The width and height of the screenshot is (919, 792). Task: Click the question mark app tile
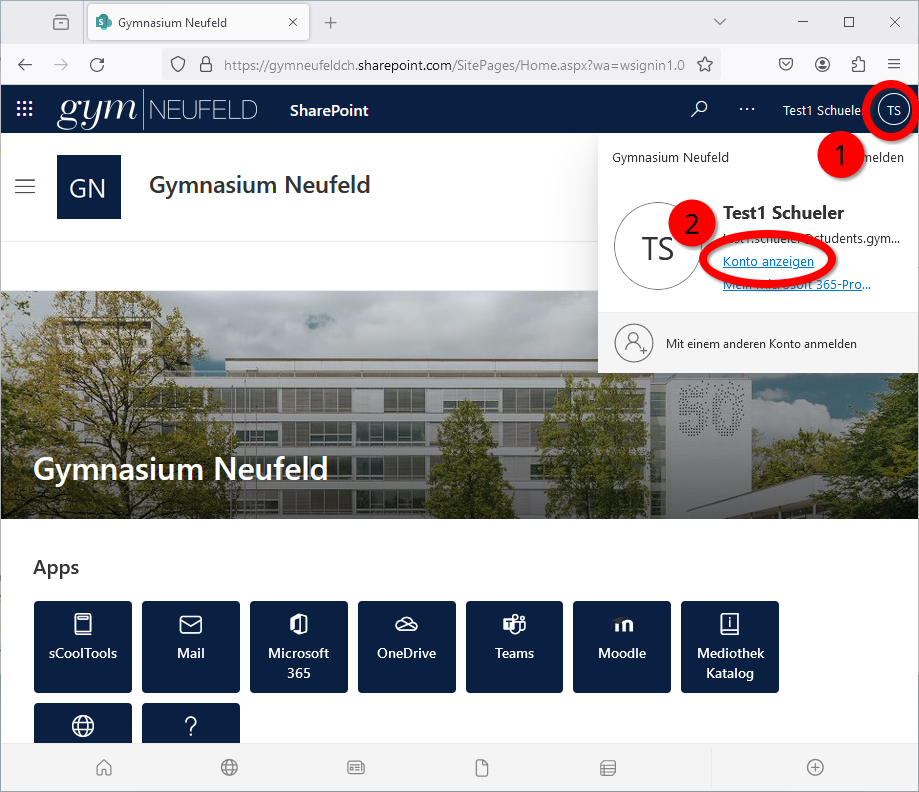click(x=190, y=722)
